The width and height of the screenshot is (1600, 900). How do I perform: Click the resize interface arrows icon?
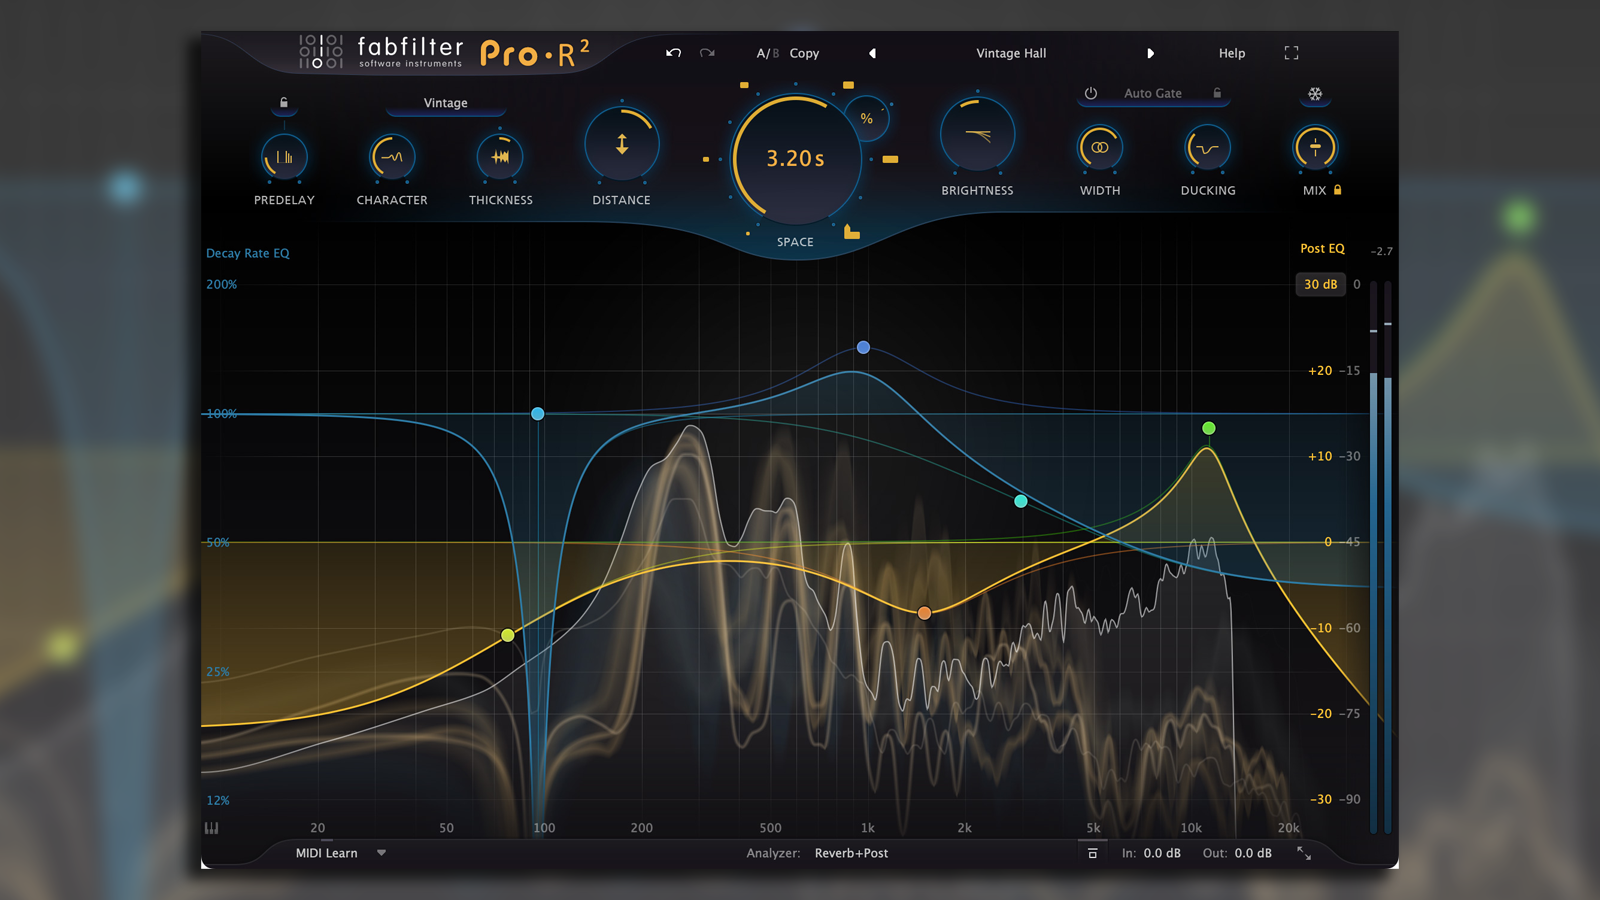(1304, 853)
